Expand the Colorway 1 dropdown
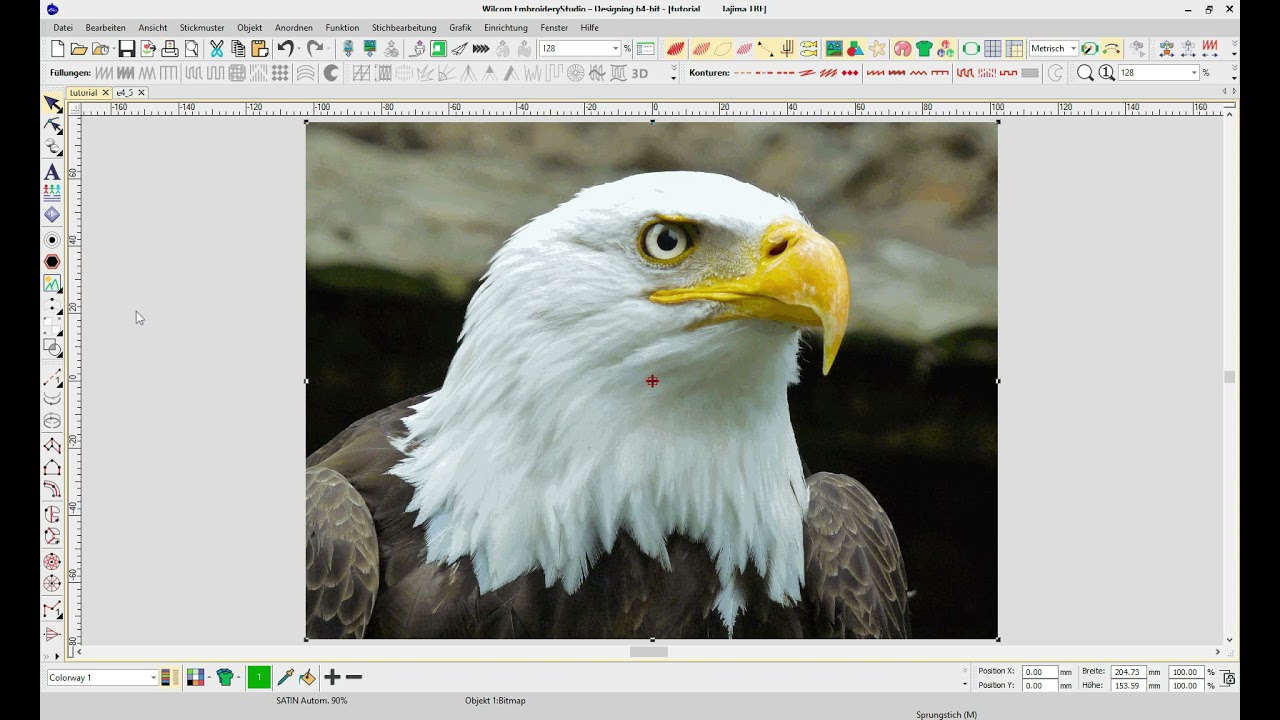The width and height of the screenshot is (1280, 720). [x=153, y=678]
